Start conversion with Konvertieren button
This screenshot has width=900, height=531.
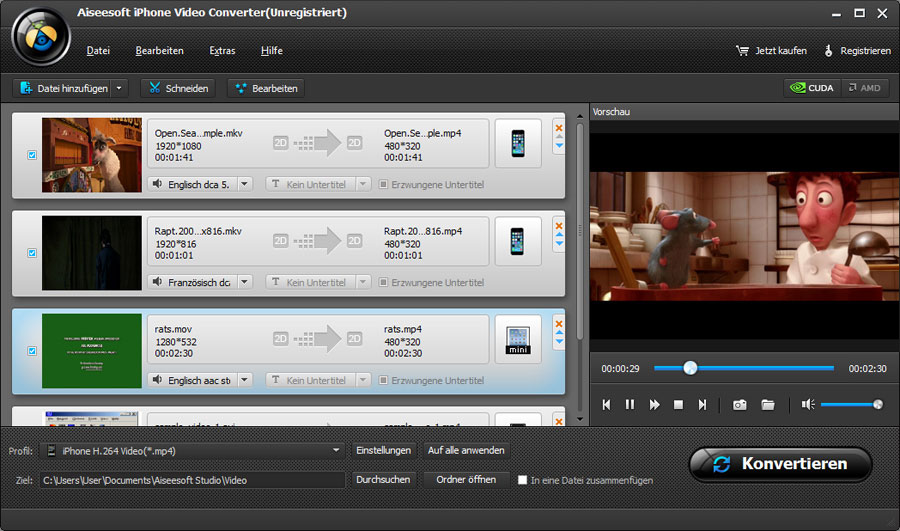781,464
